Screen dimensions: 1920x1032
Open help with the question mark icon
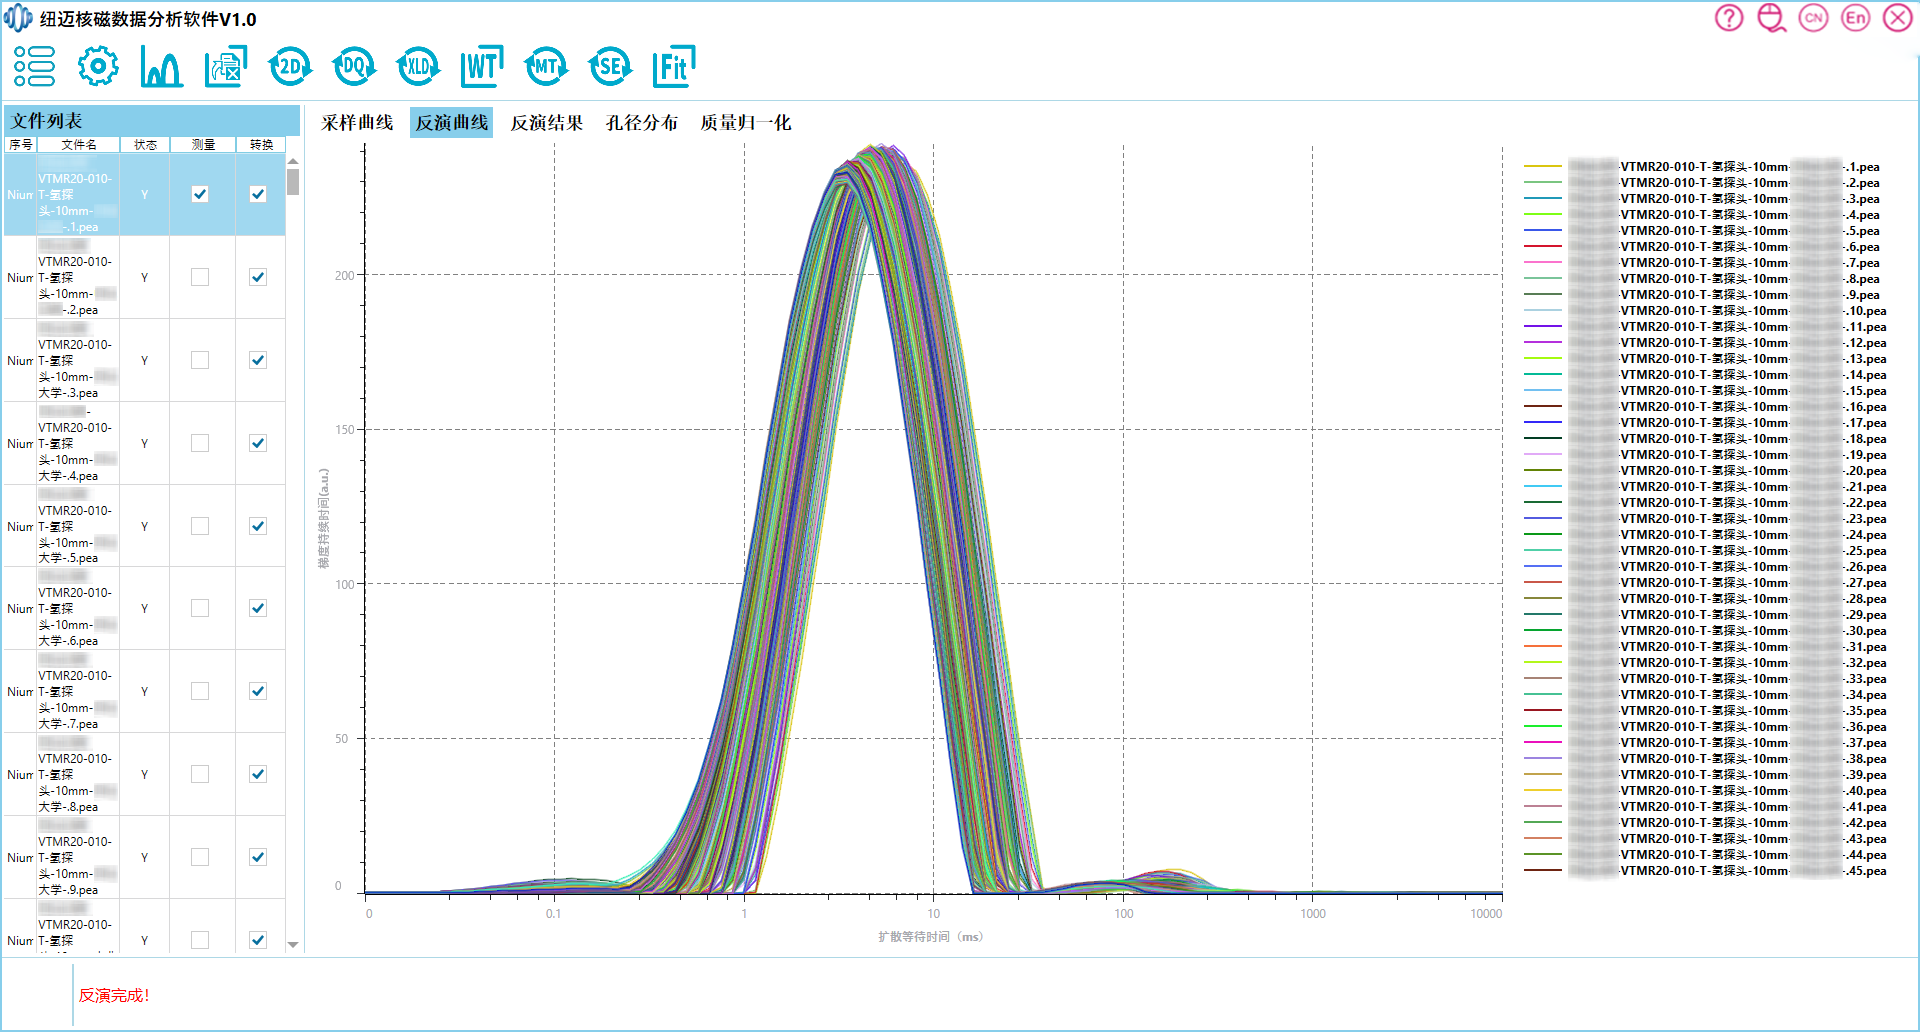click(x=1729, y=18)
